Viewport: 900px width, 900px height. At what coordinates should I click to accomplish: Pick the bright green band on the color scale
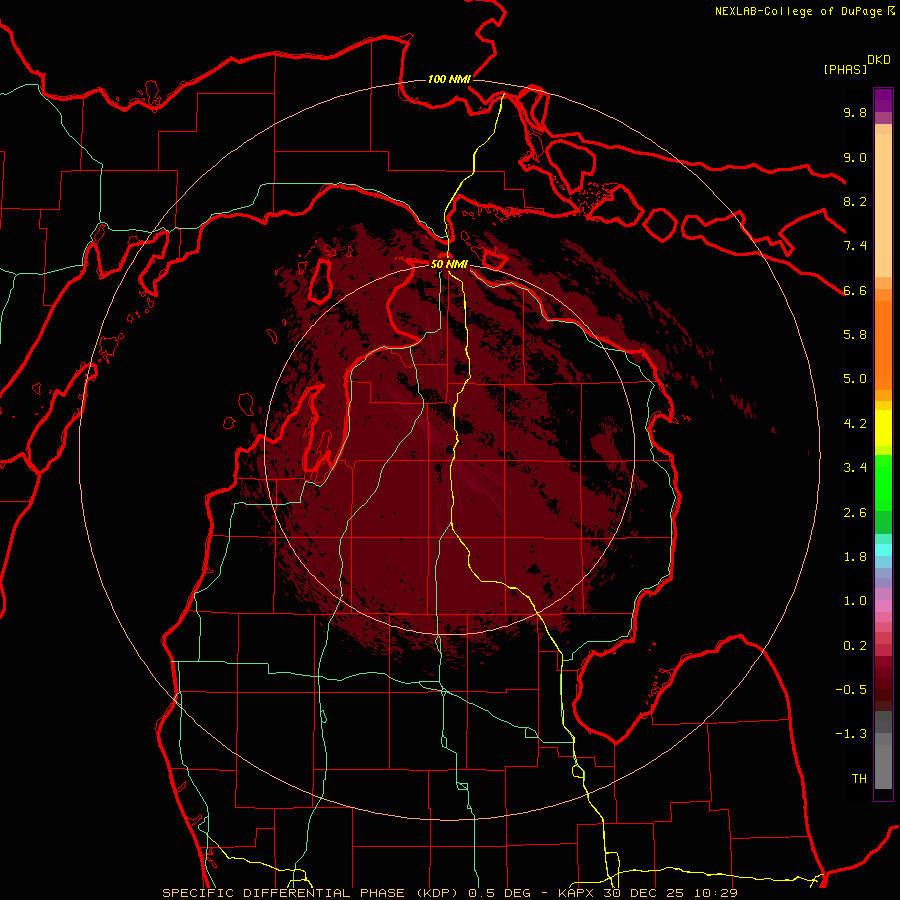[x=883, y=483]
